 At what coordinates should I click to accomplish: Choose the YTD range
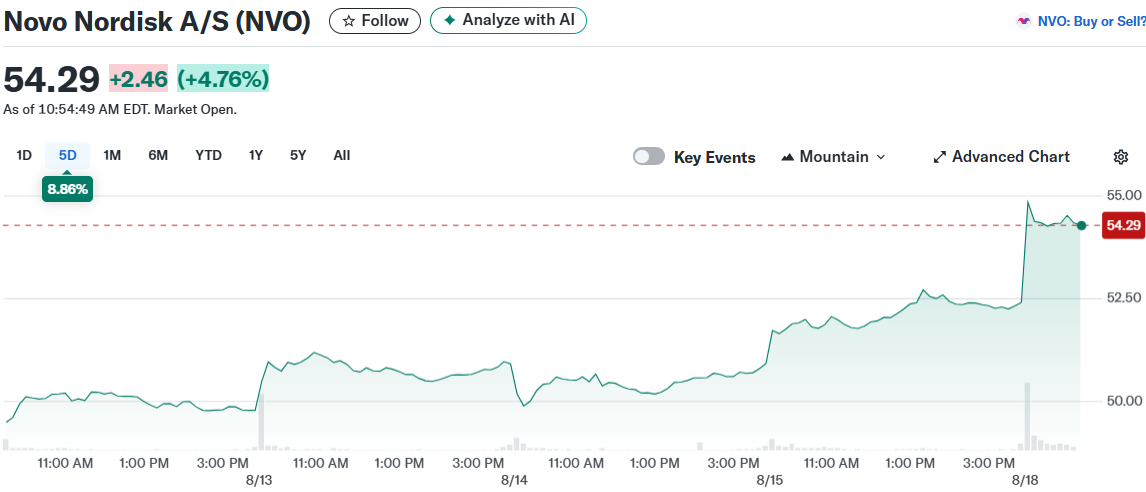pyautogui.click(x=208, y=155)
